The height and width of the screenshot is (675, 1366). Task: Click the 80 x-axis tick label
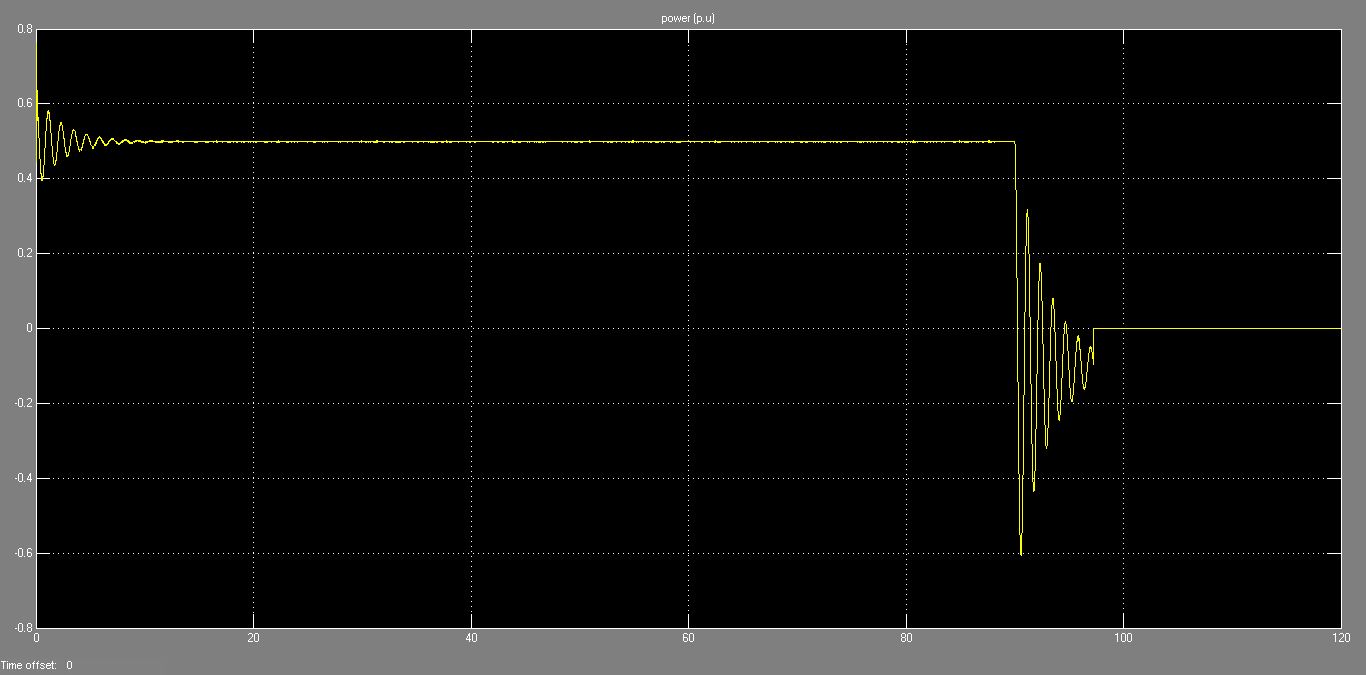[x=906, y=638]
